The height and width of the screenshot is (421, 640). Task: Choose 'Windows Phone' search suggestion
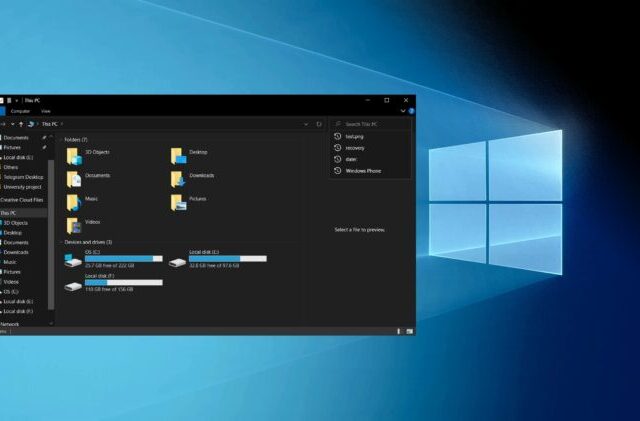(362, 171)
